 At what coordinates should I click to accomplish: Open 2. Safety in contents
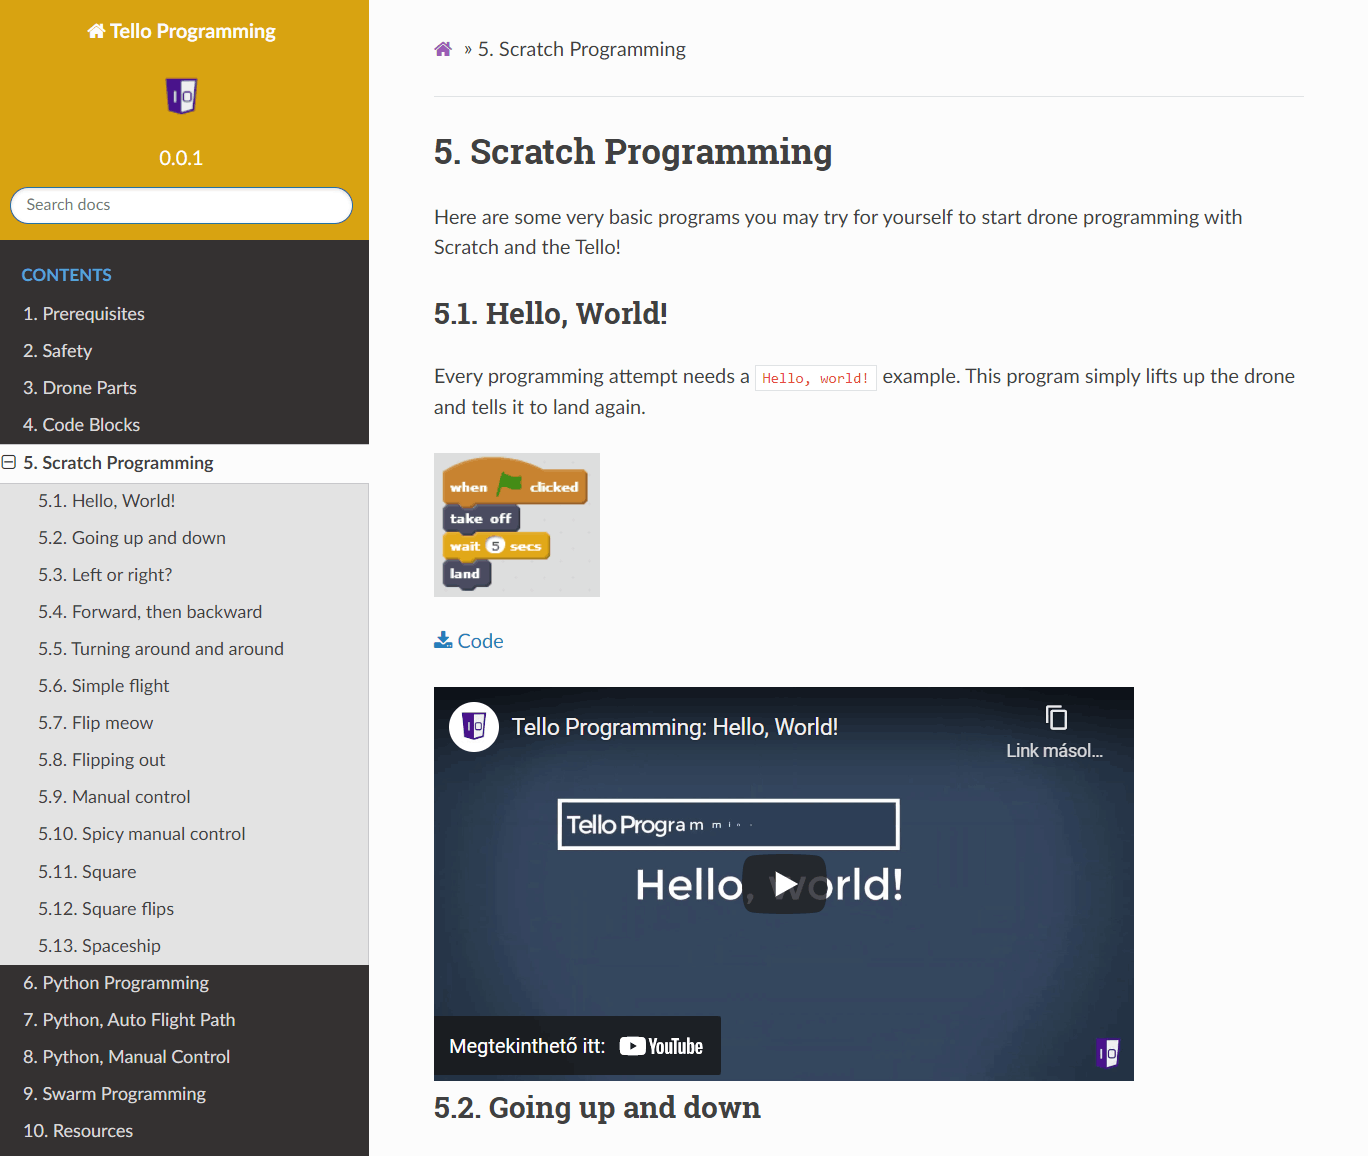(x=184, y=351)
